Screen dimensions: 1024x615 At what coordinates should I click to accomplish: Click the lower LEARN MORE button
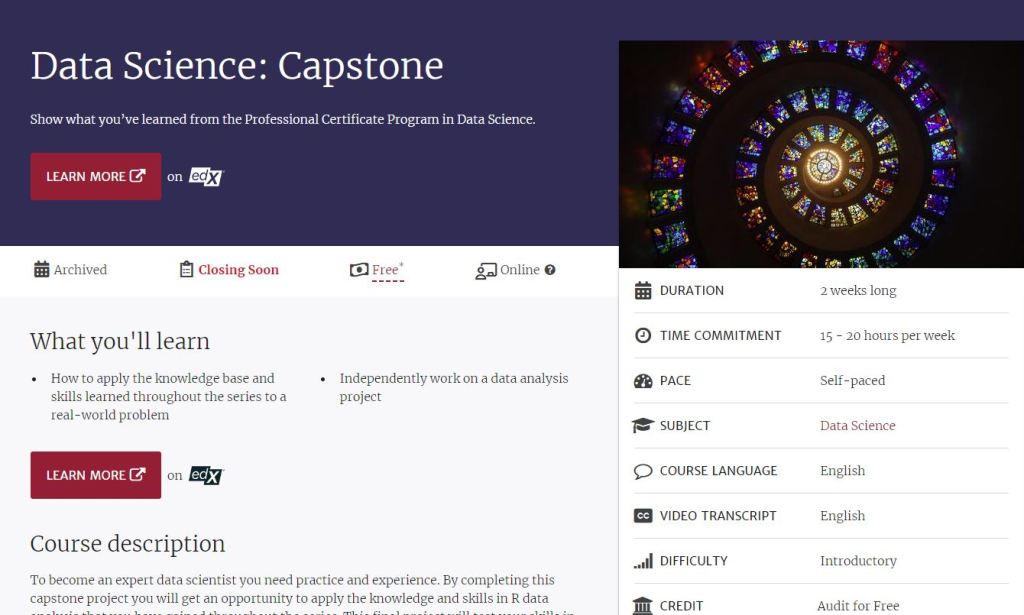click(95, 475)
